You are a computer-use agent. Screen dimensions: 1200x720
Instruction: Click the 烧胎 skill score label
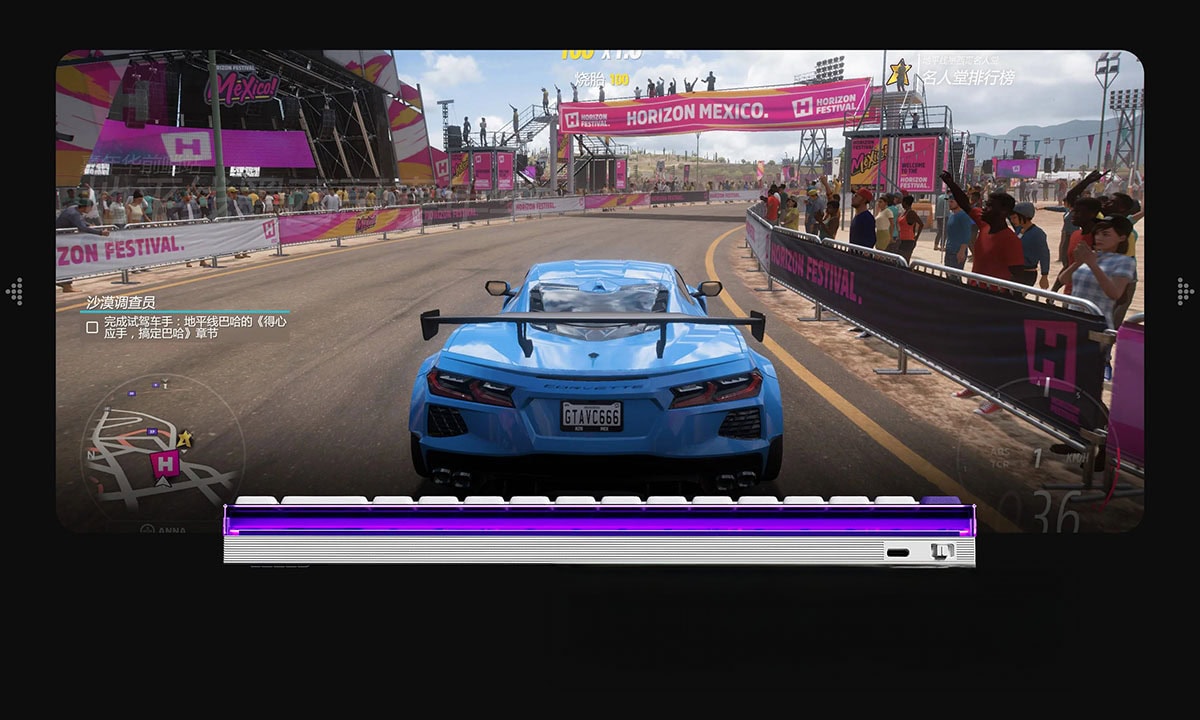tap(588, 79)
